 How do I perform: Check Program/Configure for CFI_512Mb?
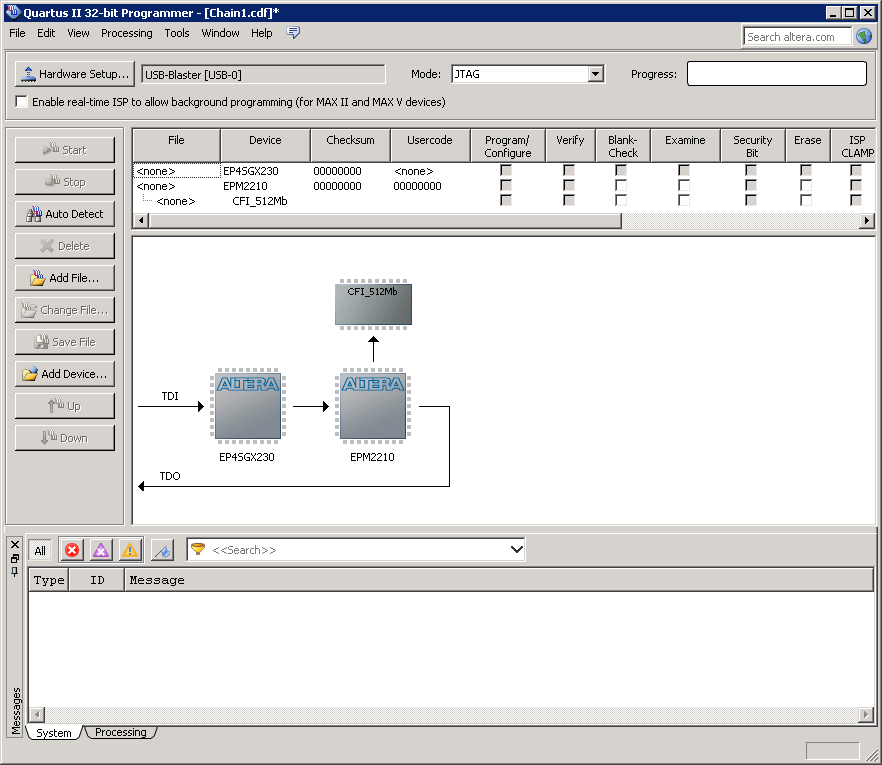click(x=506, y=200)
